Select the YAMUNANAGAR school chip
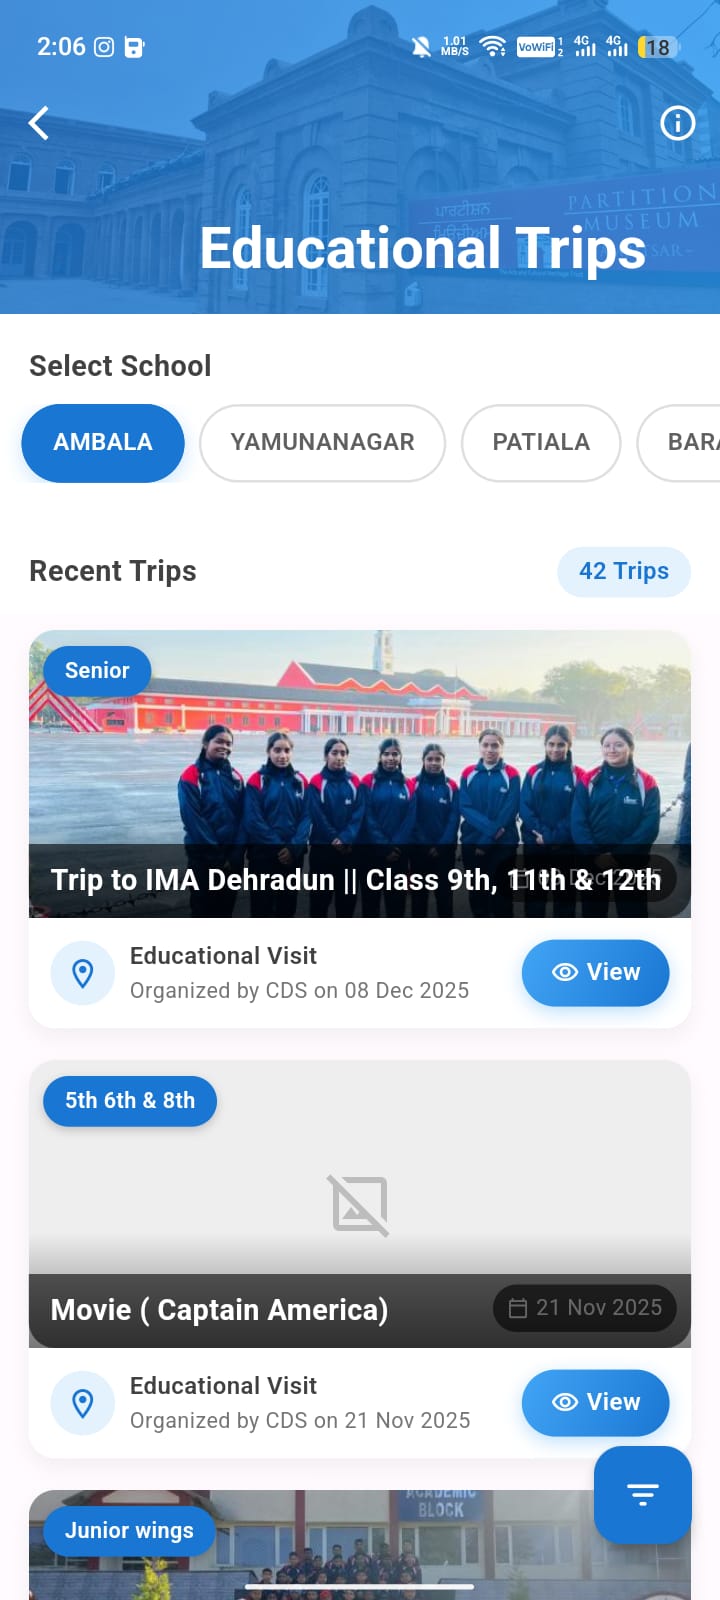Screen dimensions: 720x1600 click(322, 443)
